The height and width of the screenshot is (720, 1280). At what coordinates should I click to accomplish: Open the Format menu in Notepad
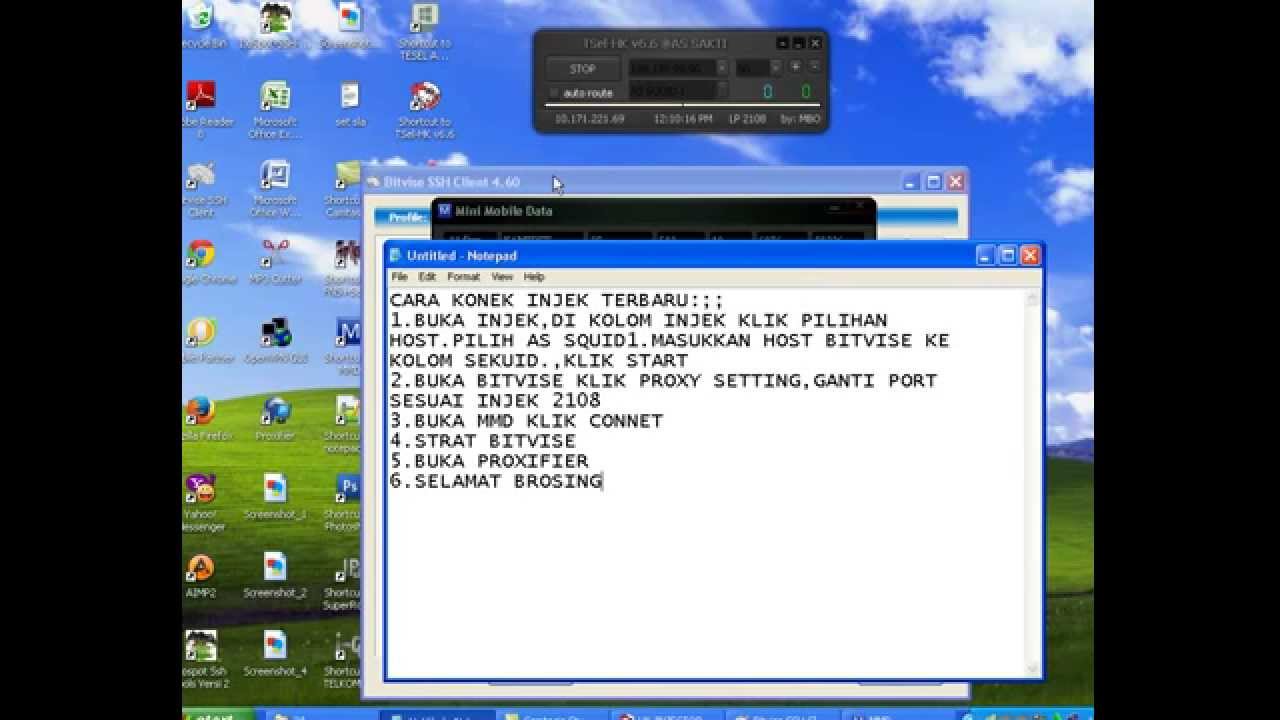click(x=463, y=277)
